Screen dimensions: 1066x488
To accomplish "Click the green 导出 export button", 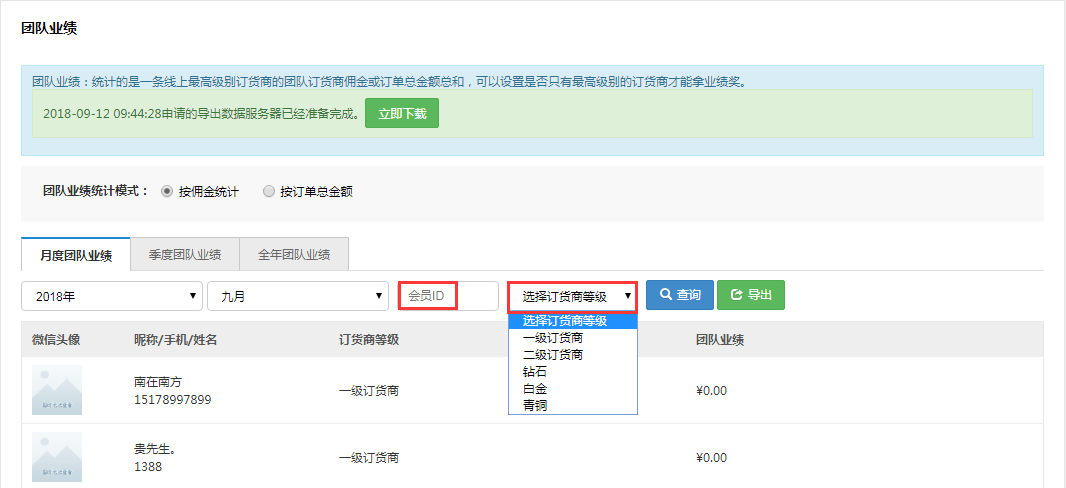I will pos(750,295).
